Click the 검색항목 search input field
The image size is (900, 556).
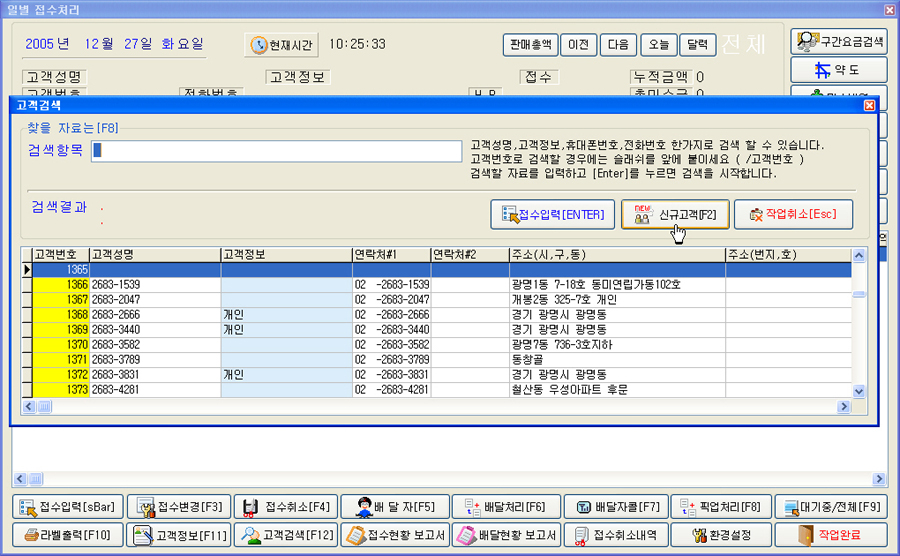[277, 151]
